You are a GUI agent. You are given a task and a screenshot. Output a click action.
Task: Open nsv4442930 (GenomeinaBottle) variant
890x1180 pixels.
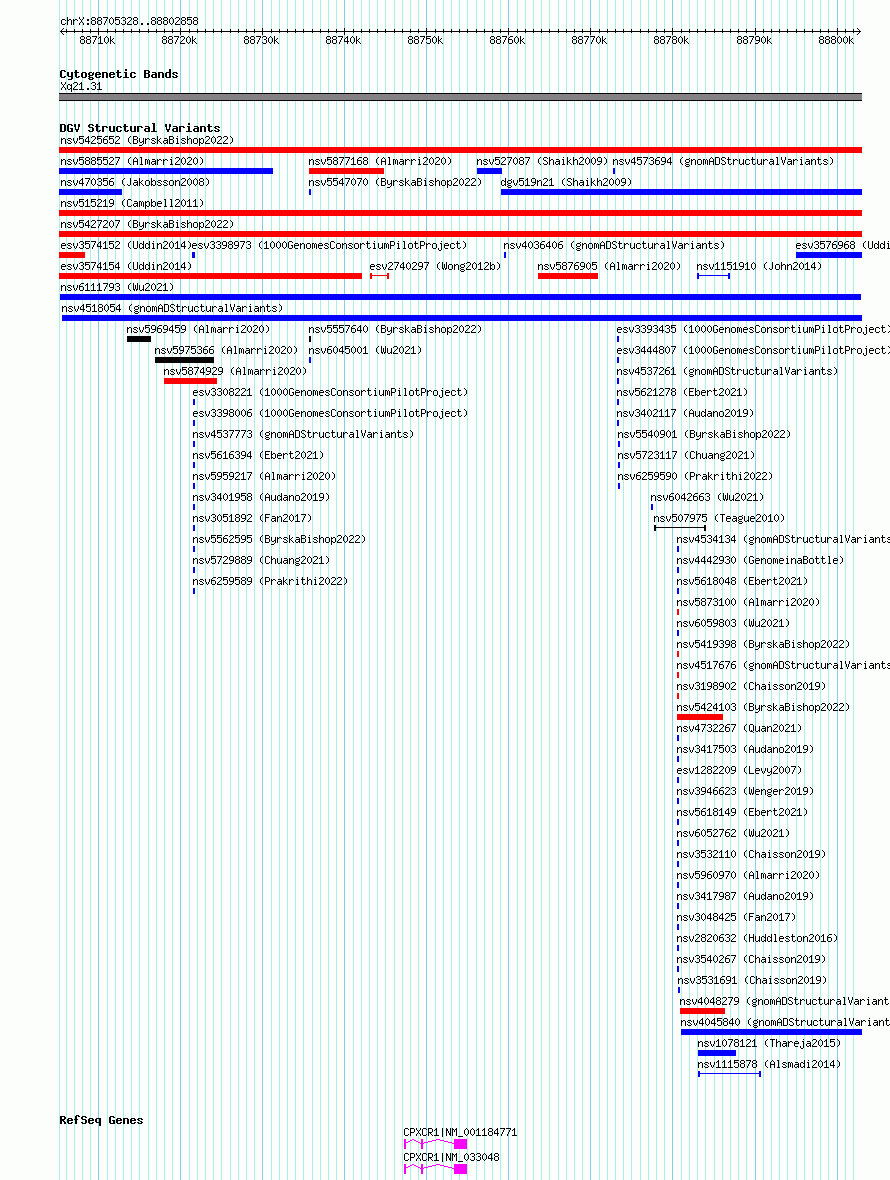click(760, 561)
